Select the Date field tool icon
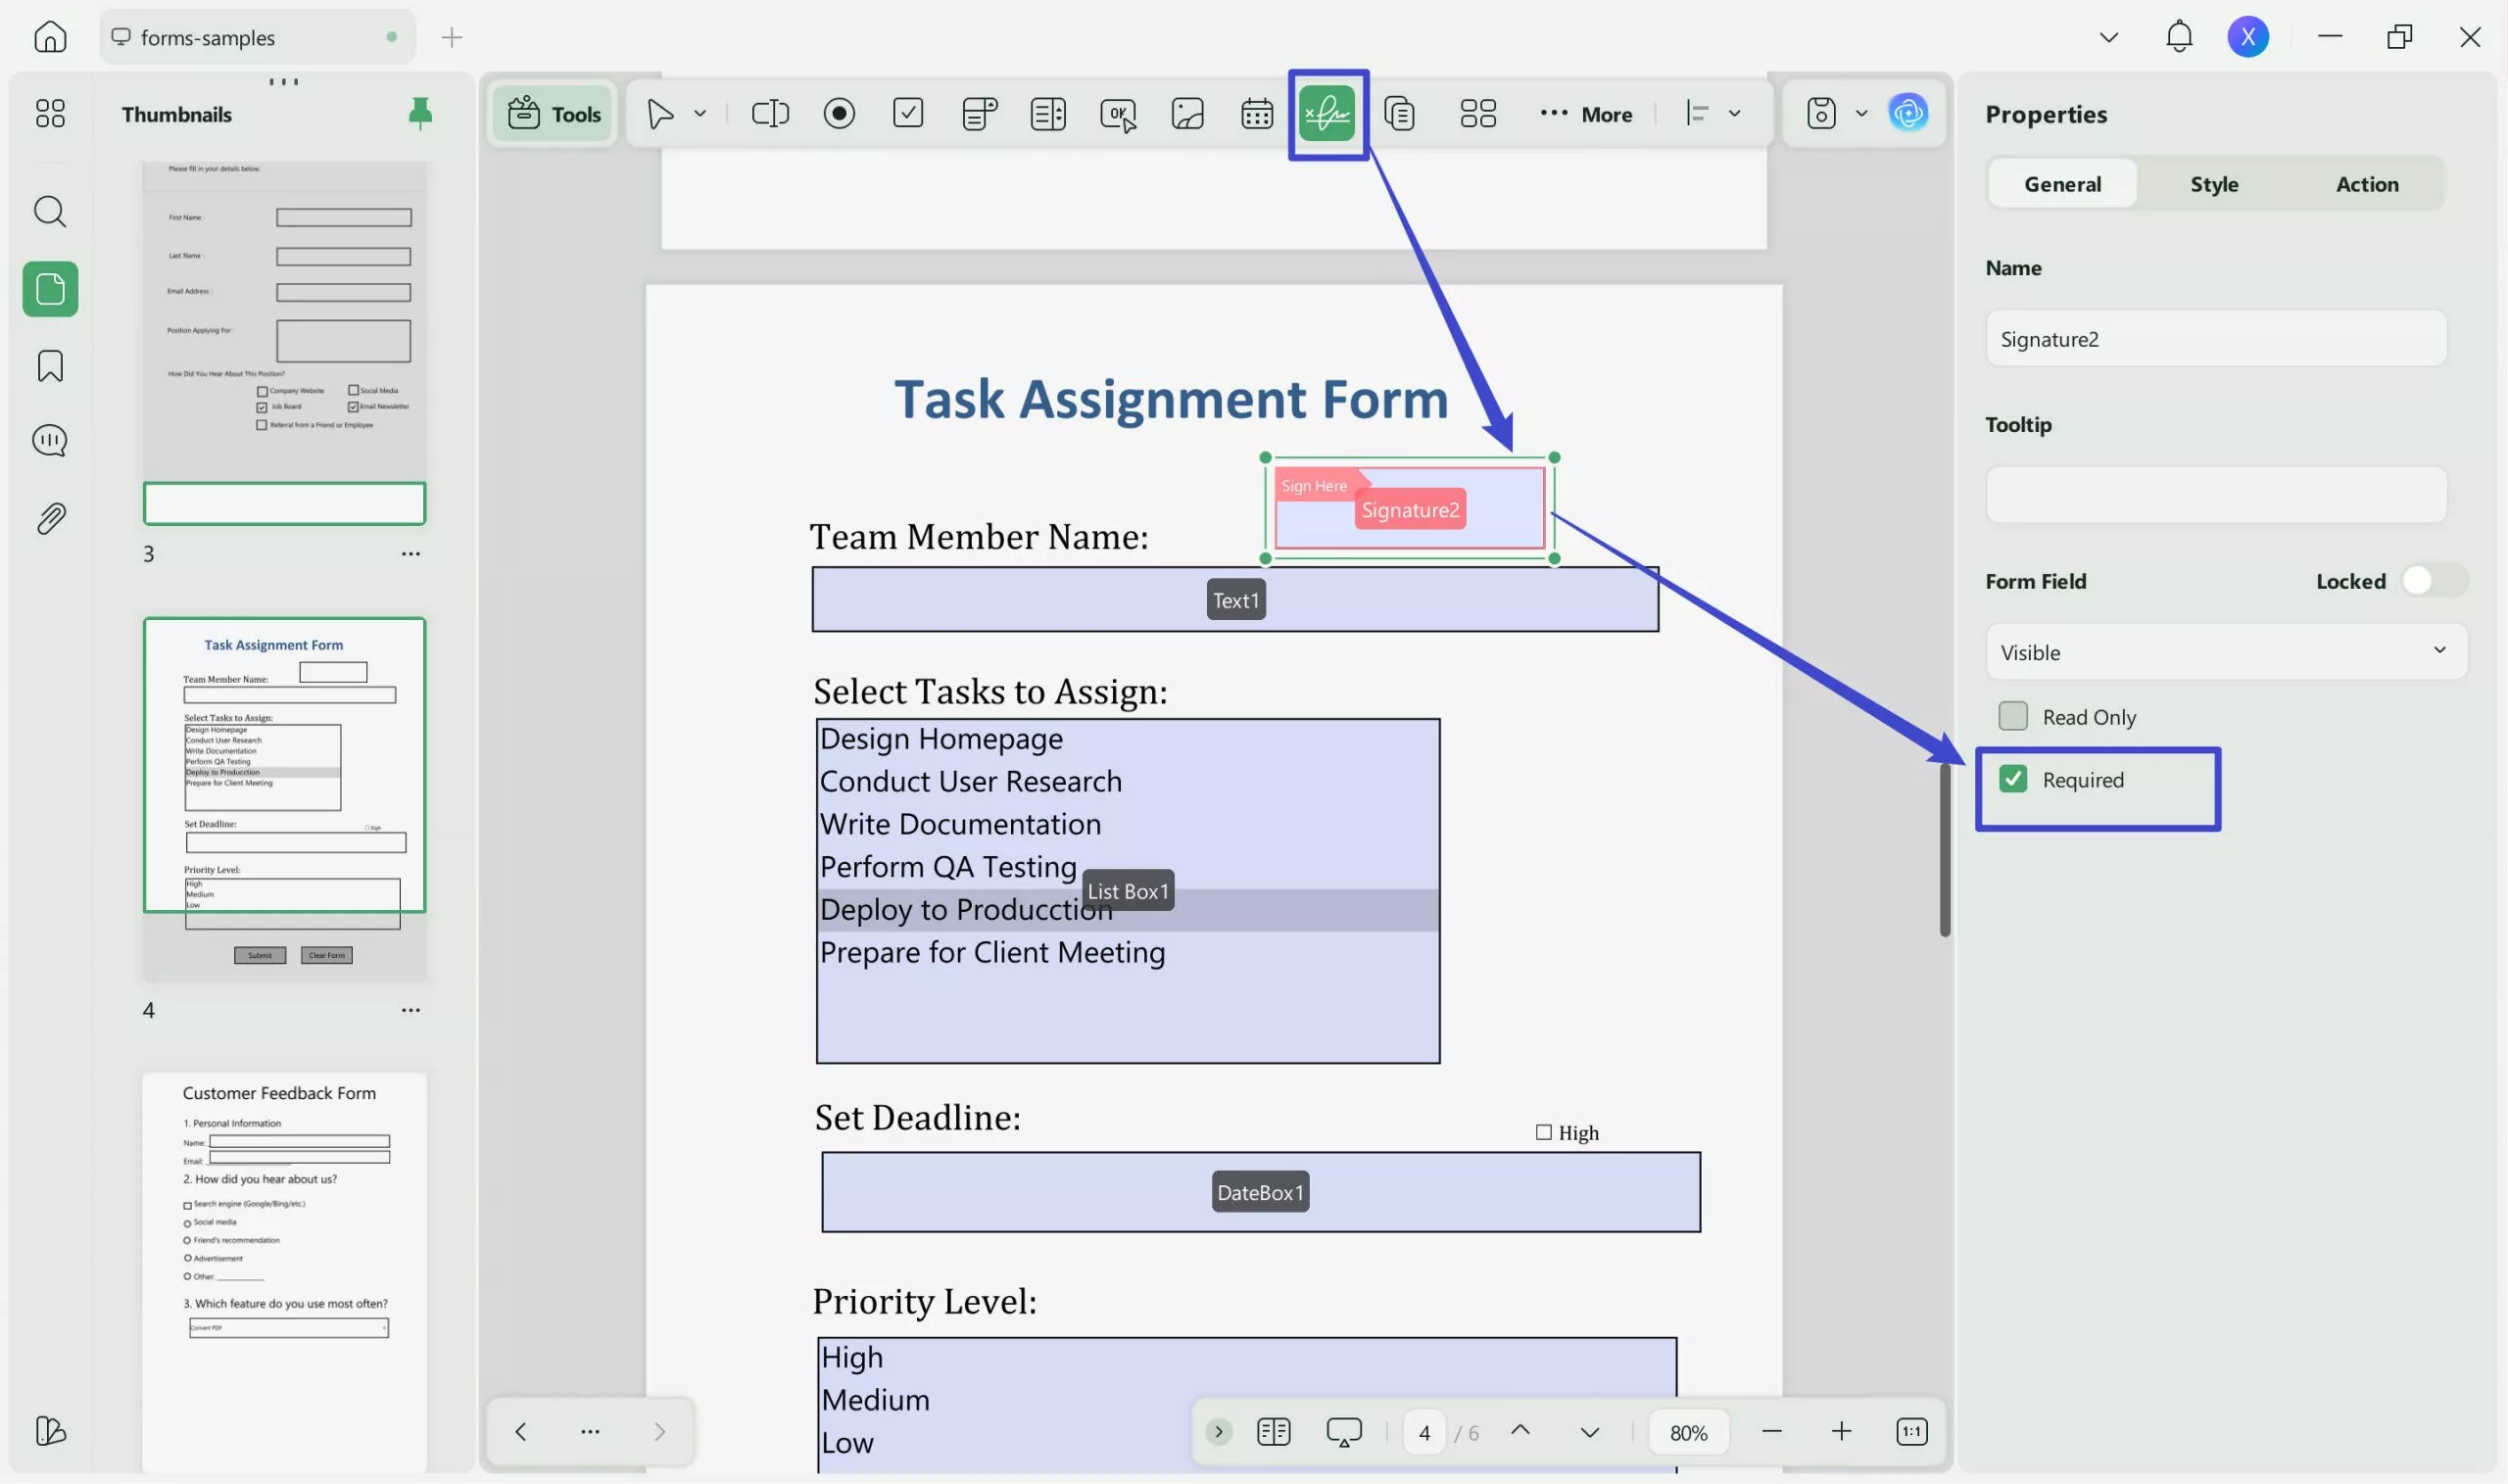 pos(1256,113)
